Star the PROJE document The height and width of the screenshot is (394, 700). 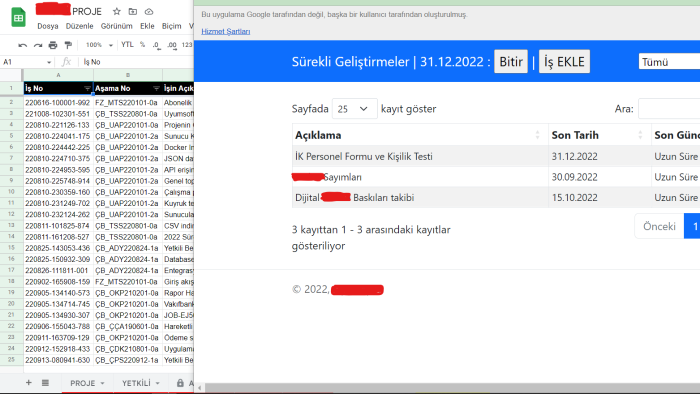117,12
